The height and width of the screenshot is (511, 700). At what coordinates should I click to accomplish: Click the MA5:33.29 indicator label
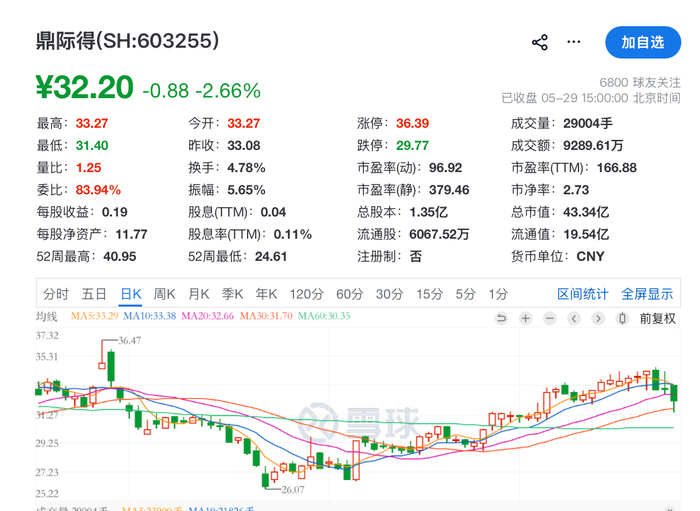94,316
